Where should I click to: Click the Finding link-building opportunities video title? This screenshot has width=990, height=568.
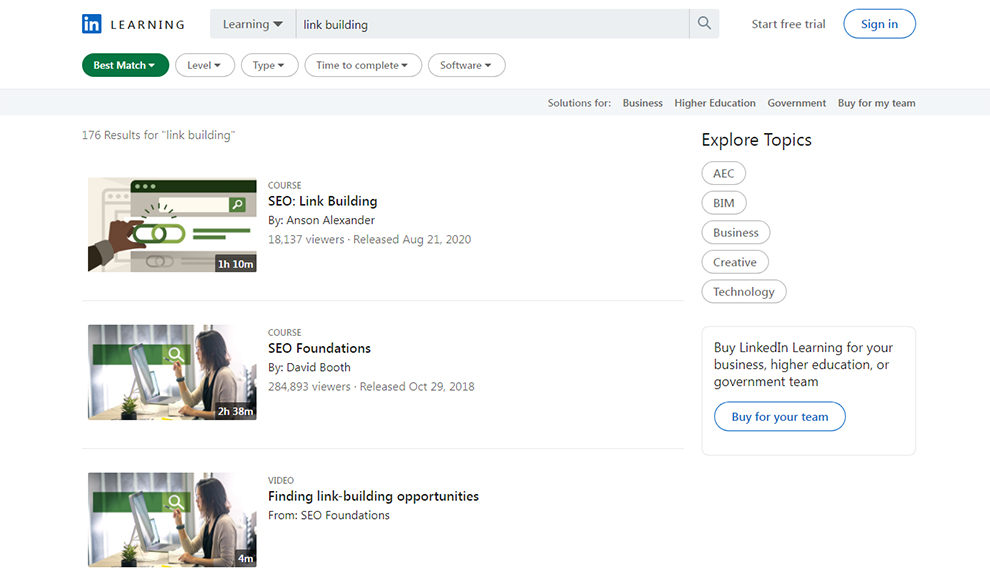(373, 496)
